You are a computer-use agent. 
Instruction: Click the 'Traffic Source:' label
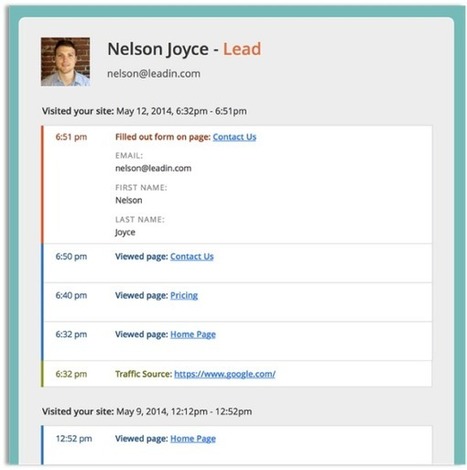pos(144,374)
